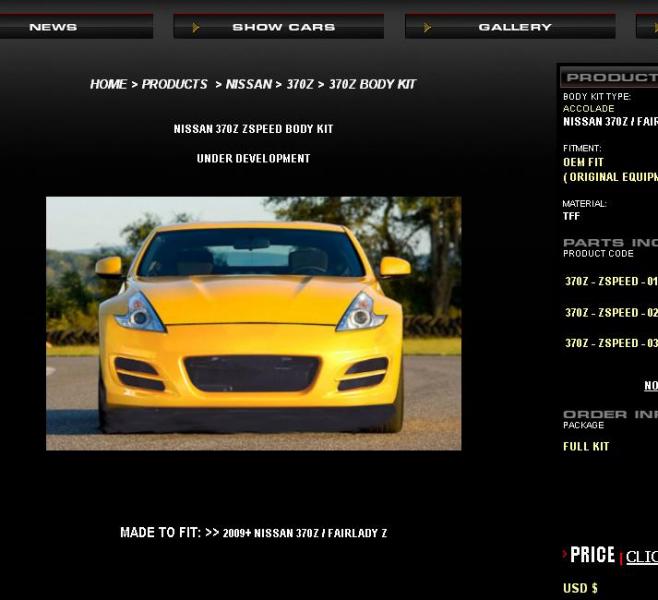Click the underlined link next to PRICE

point(642,557)
